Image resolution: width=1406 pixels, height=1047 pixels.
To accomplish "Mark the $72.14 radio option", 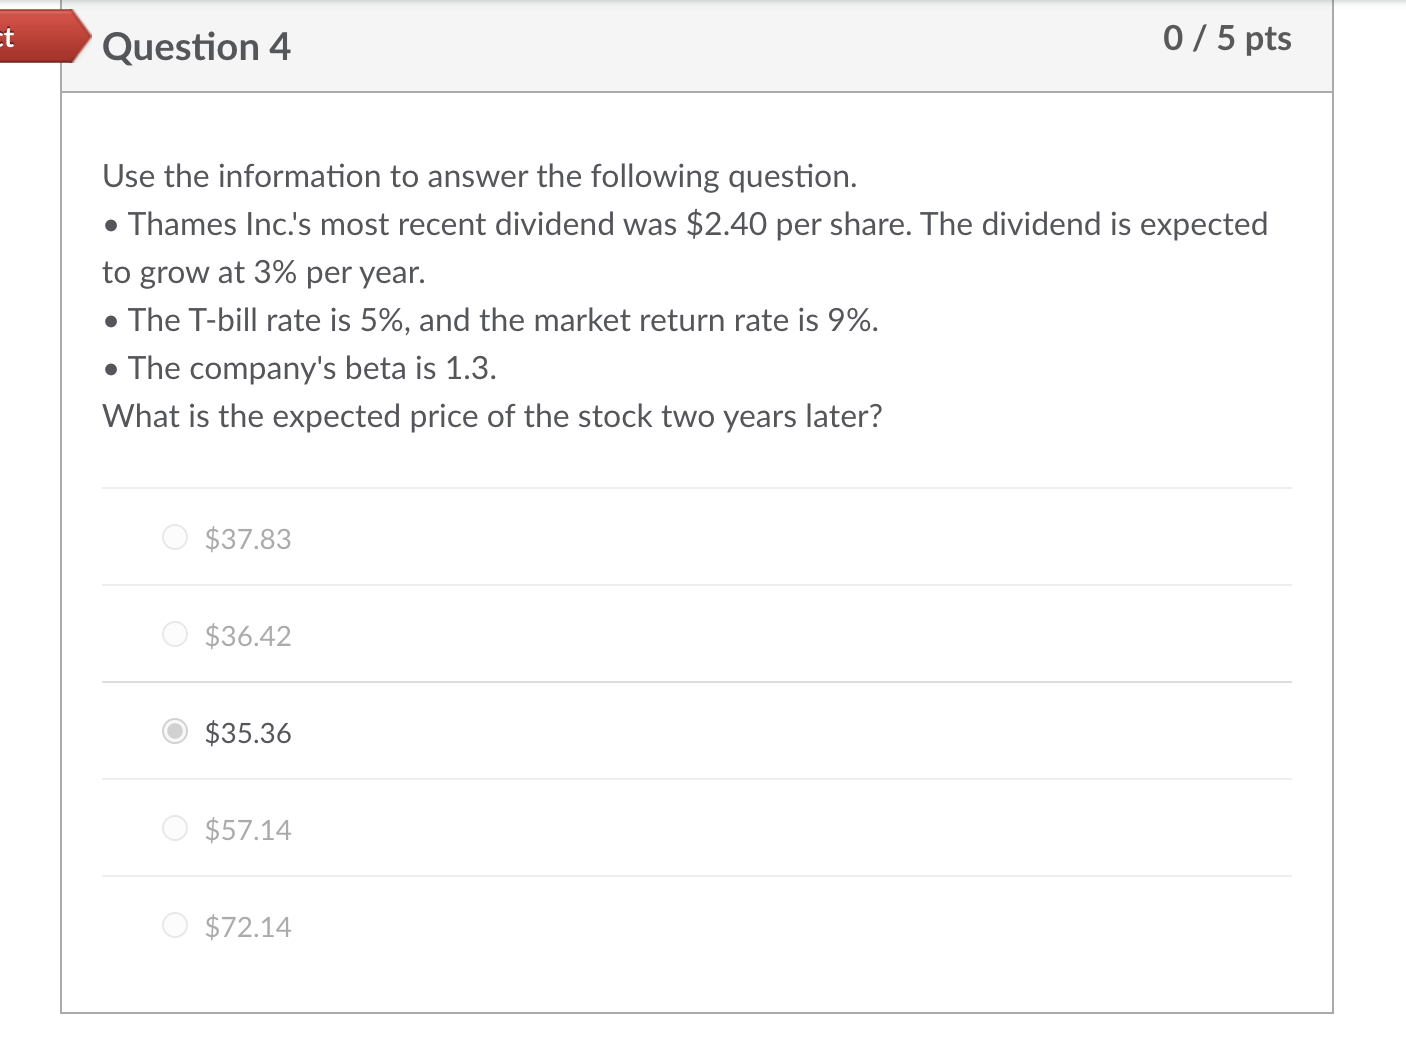I will [x=175, y=926].
